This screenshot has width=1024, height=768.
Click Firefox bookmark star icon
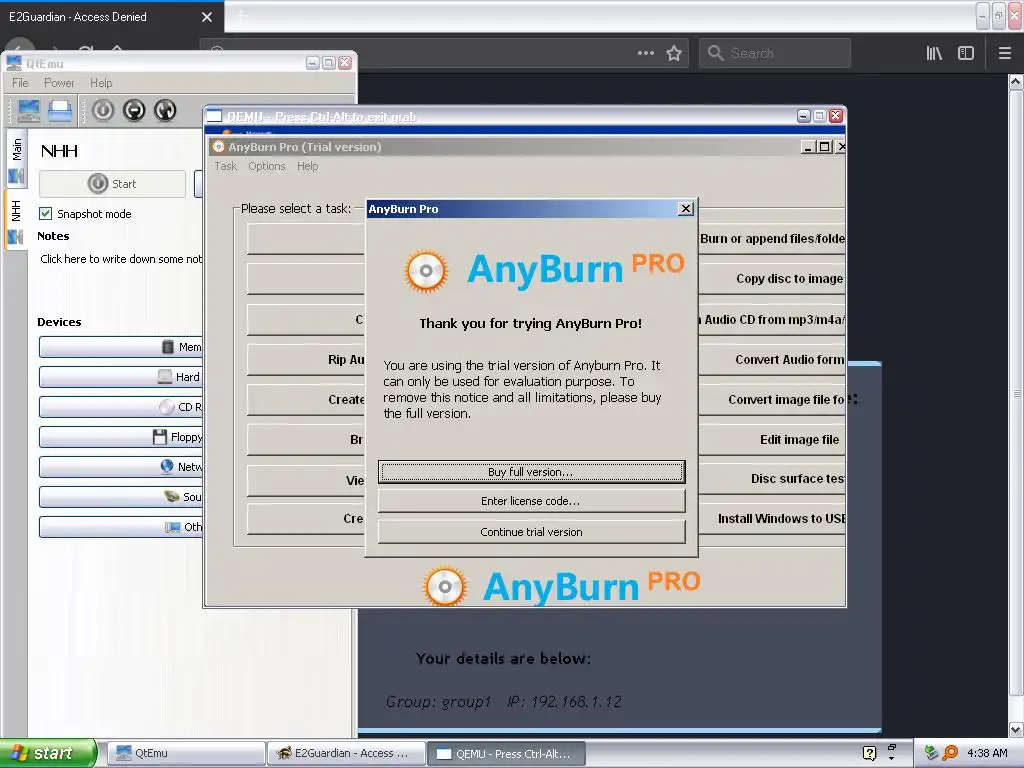pyautogui.click(x=674, y=53)
